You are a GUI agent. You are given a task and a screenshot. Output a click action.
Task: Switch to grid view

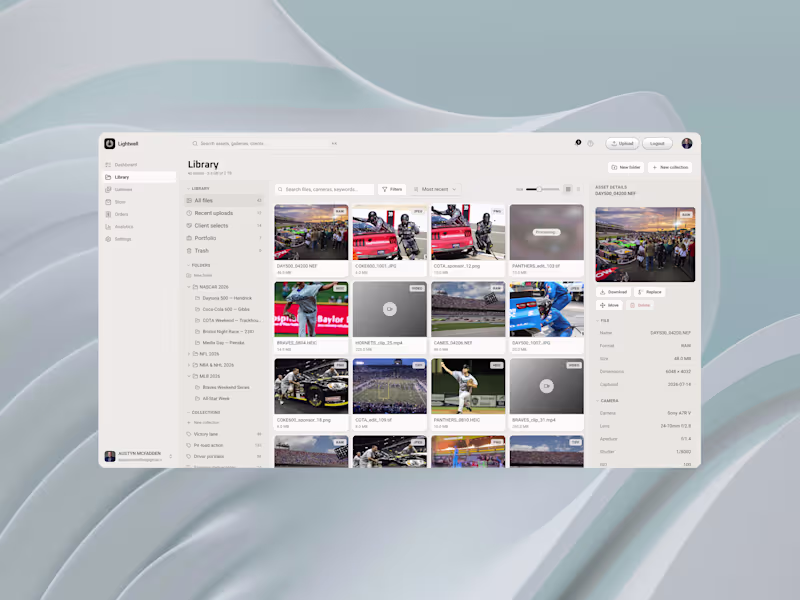pyautogui.click(x=568, y=189)
